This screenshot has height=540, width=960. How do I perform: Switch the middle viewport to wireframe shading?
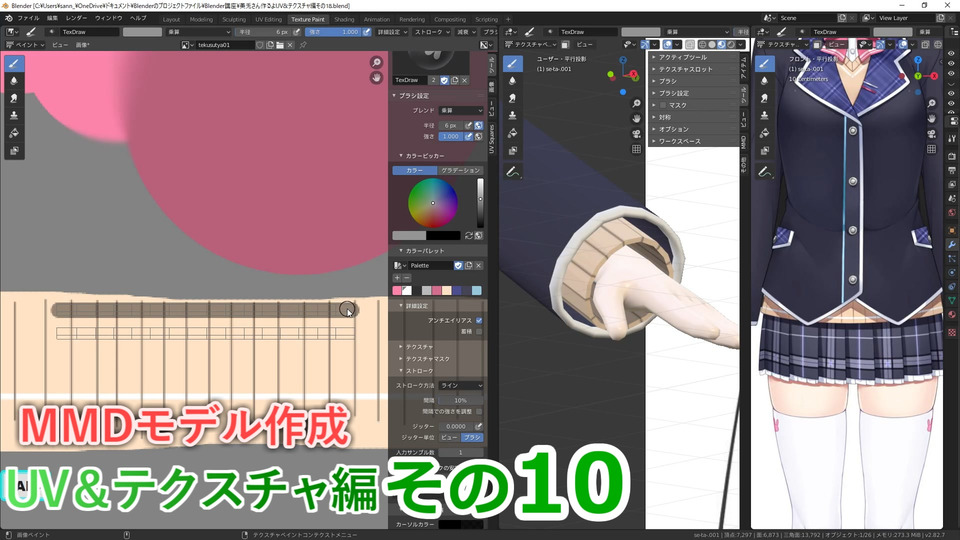[702, 45]
